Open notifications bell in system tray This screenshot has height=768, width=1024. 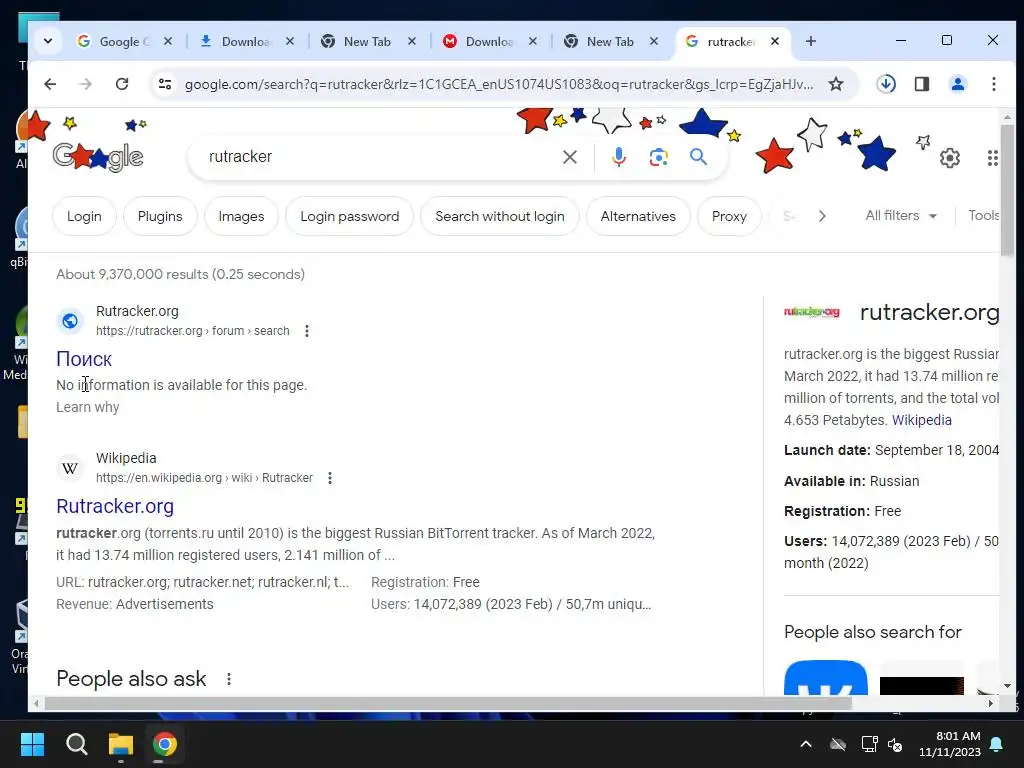click(x=997, y=744)
